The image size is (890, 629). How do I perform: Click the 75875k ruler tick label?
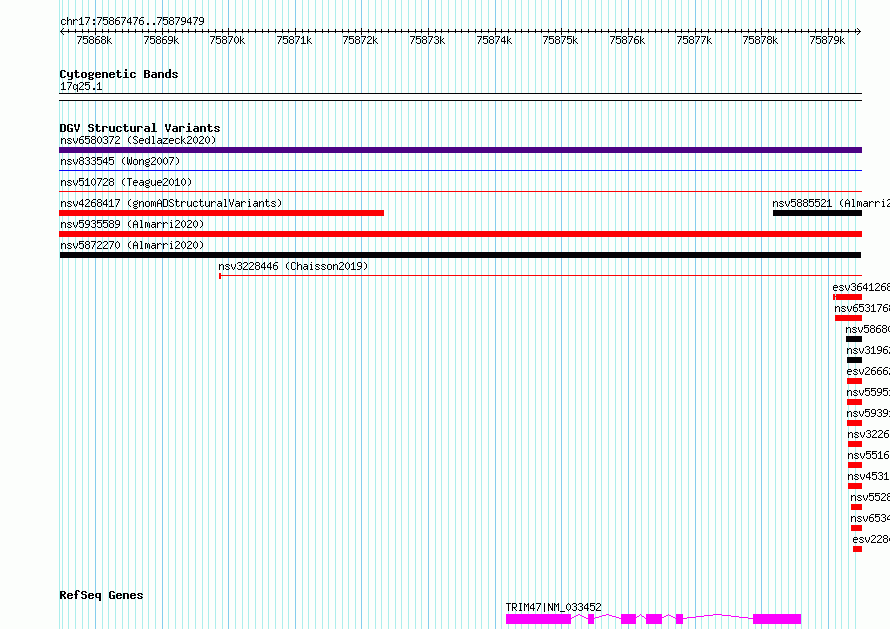[560, 40]
